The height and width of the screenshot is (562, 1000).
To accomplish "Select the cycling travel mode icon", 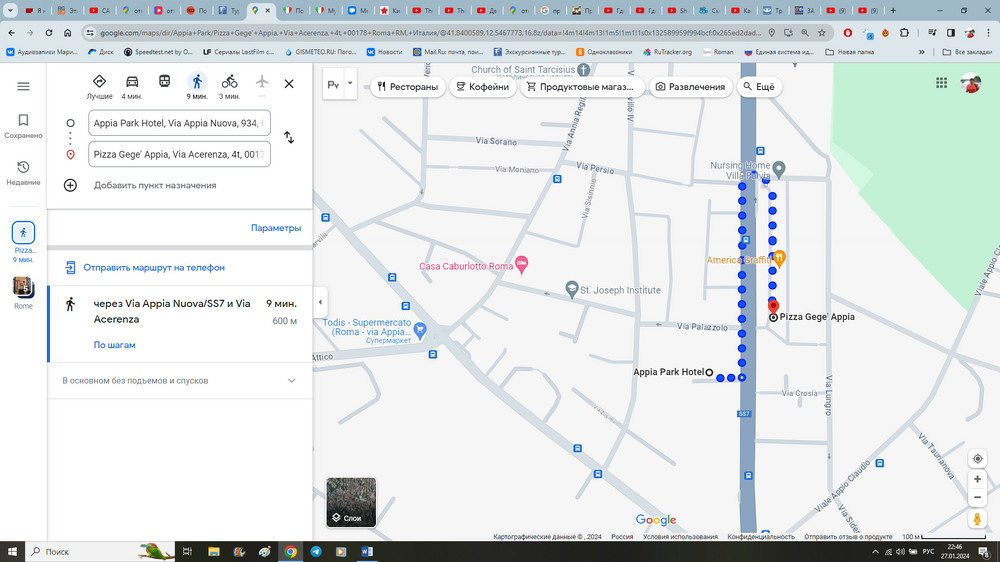I will (229, 82).
